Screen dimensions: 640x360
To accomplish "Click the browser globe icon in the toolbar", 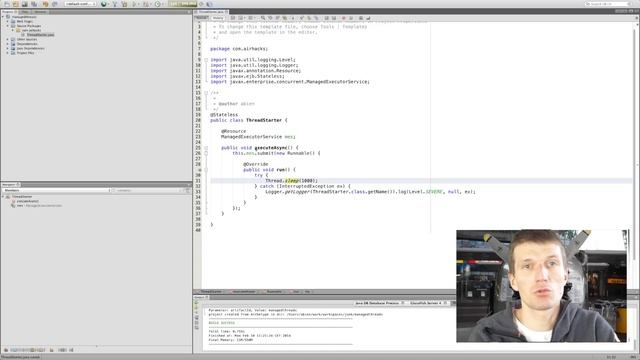I will coord(104,4).
